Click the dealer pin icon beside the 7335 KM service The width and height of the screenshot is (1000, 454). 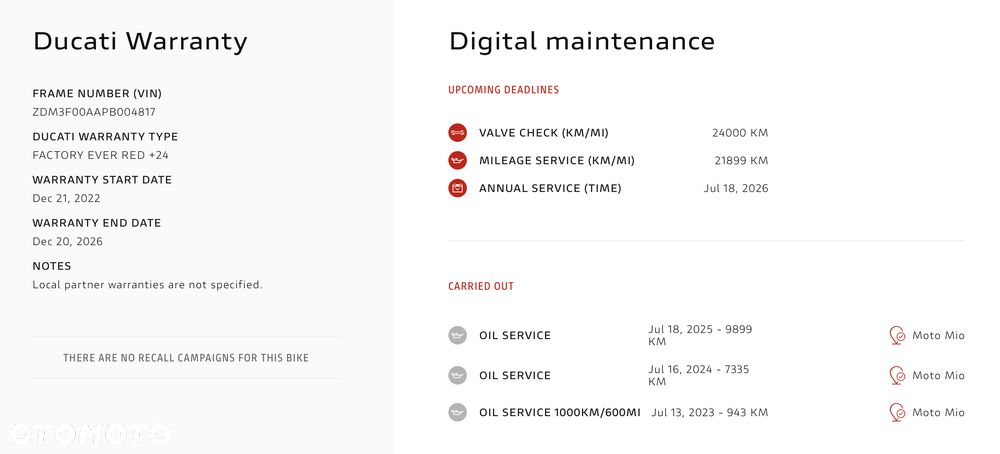click(897, 375)
